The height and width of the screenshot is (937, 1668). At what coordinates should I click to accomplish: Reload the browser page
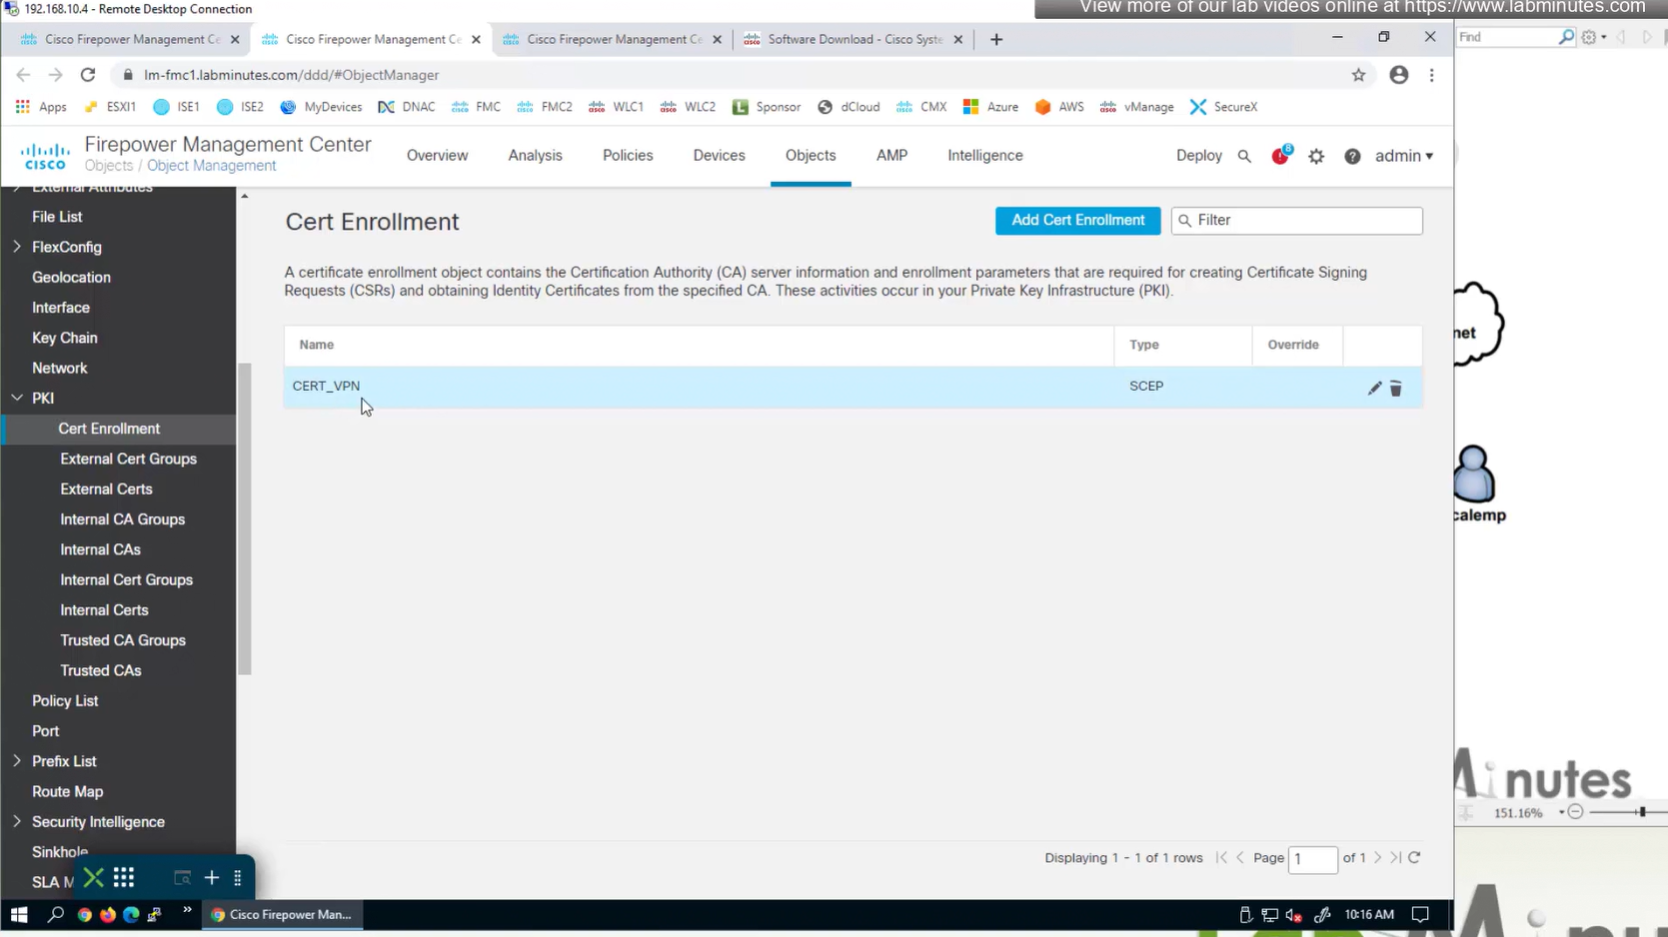tap(88, 75)
